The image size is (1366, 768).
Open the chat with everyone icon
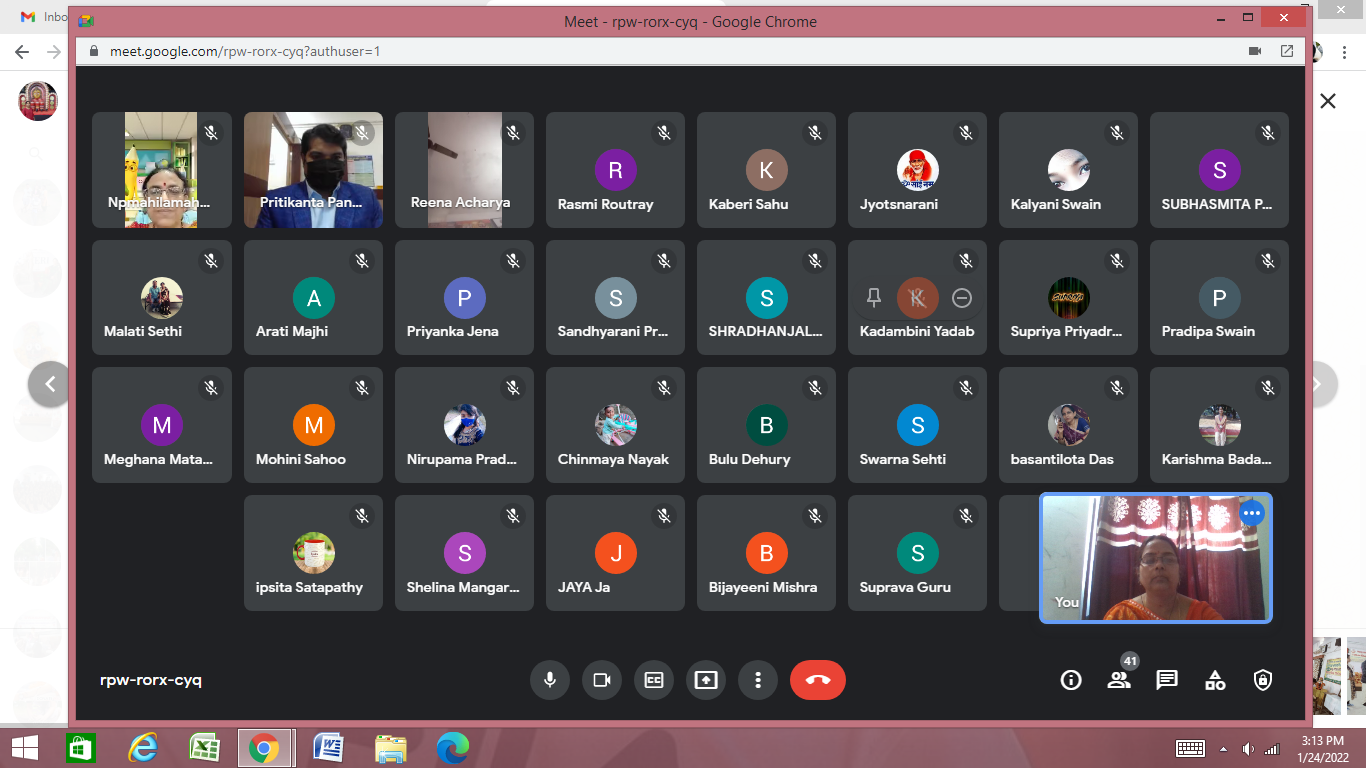pos(1167,680)
